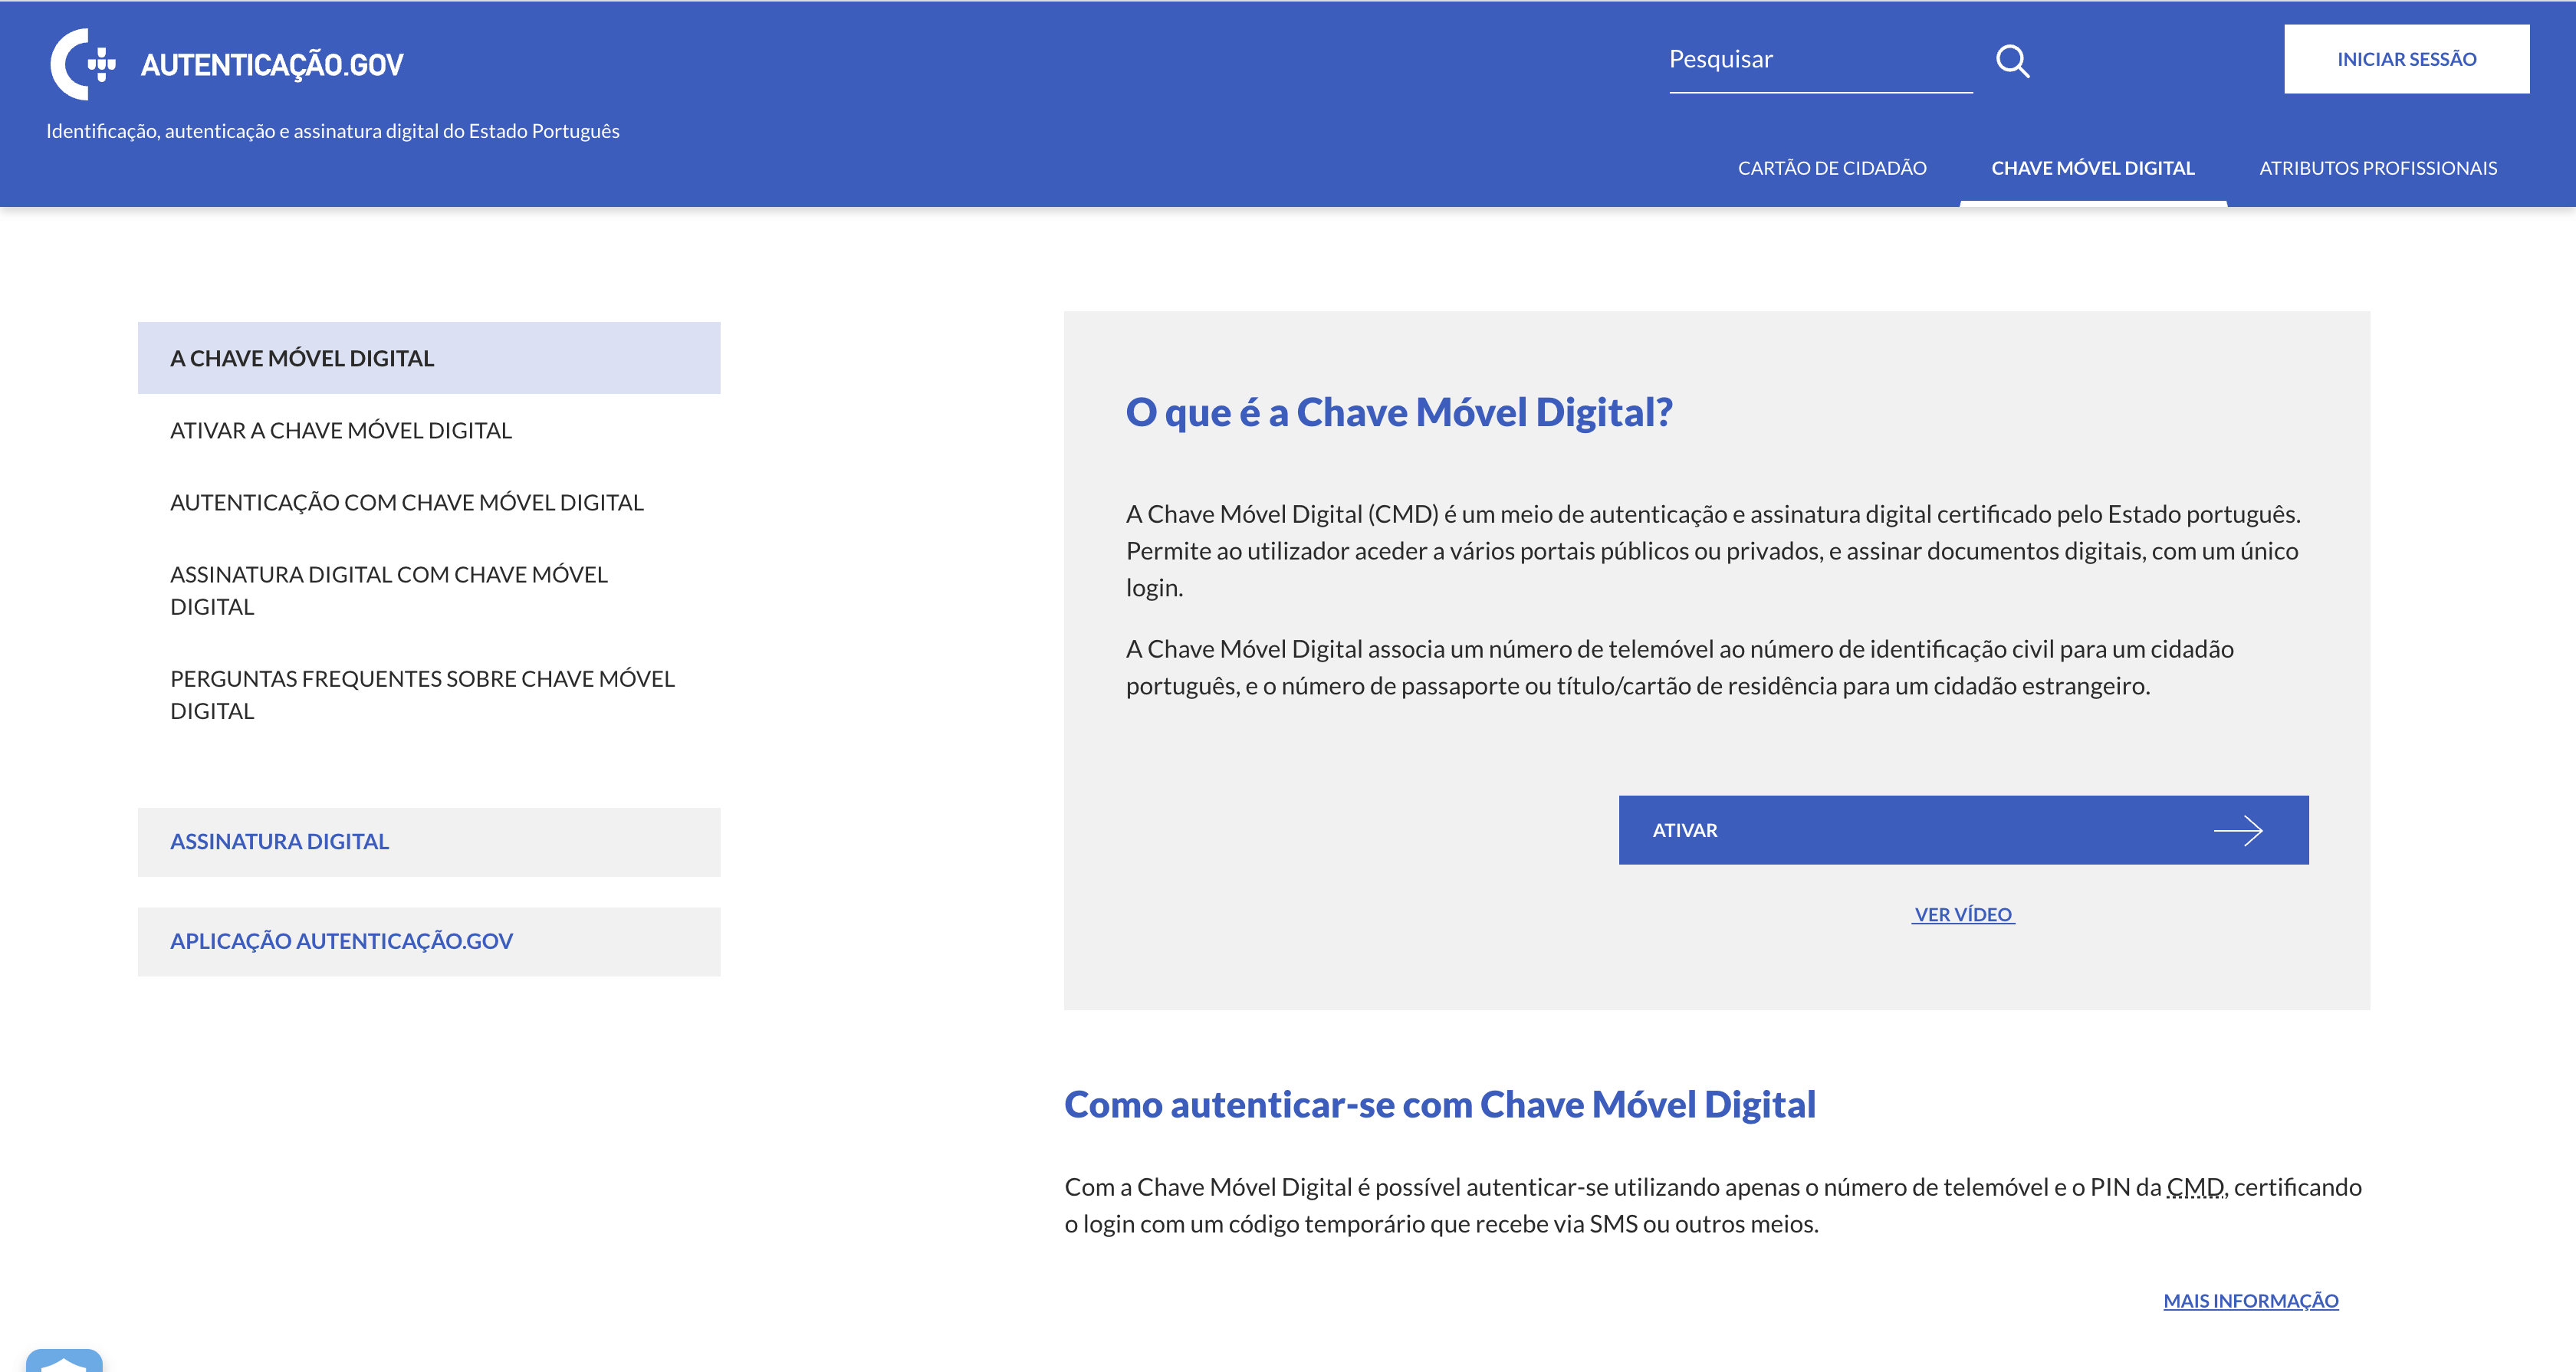Select the CHAVE MÓVEL DIGITAL tab

click(2092, 167)
